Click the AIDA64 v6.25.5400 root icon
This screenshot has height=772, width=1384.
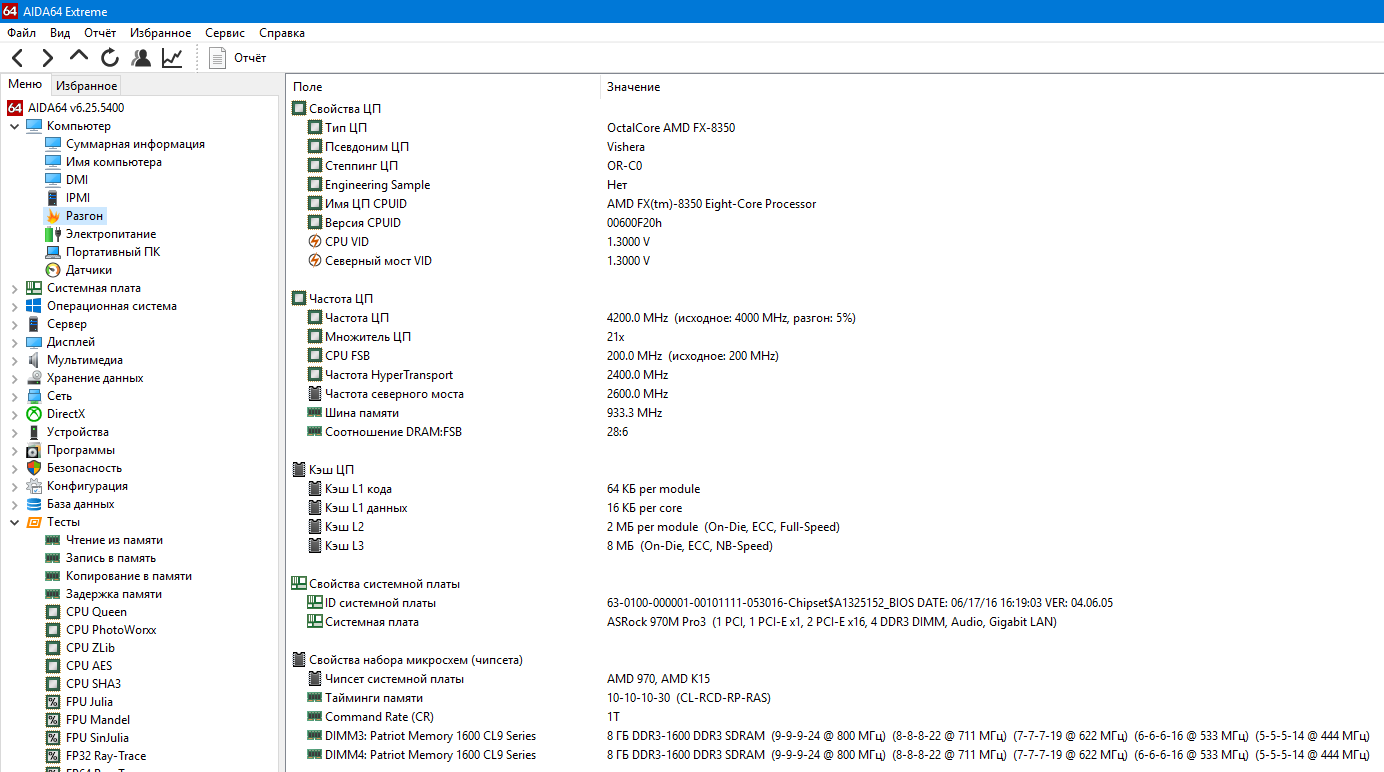pos(15,107)
